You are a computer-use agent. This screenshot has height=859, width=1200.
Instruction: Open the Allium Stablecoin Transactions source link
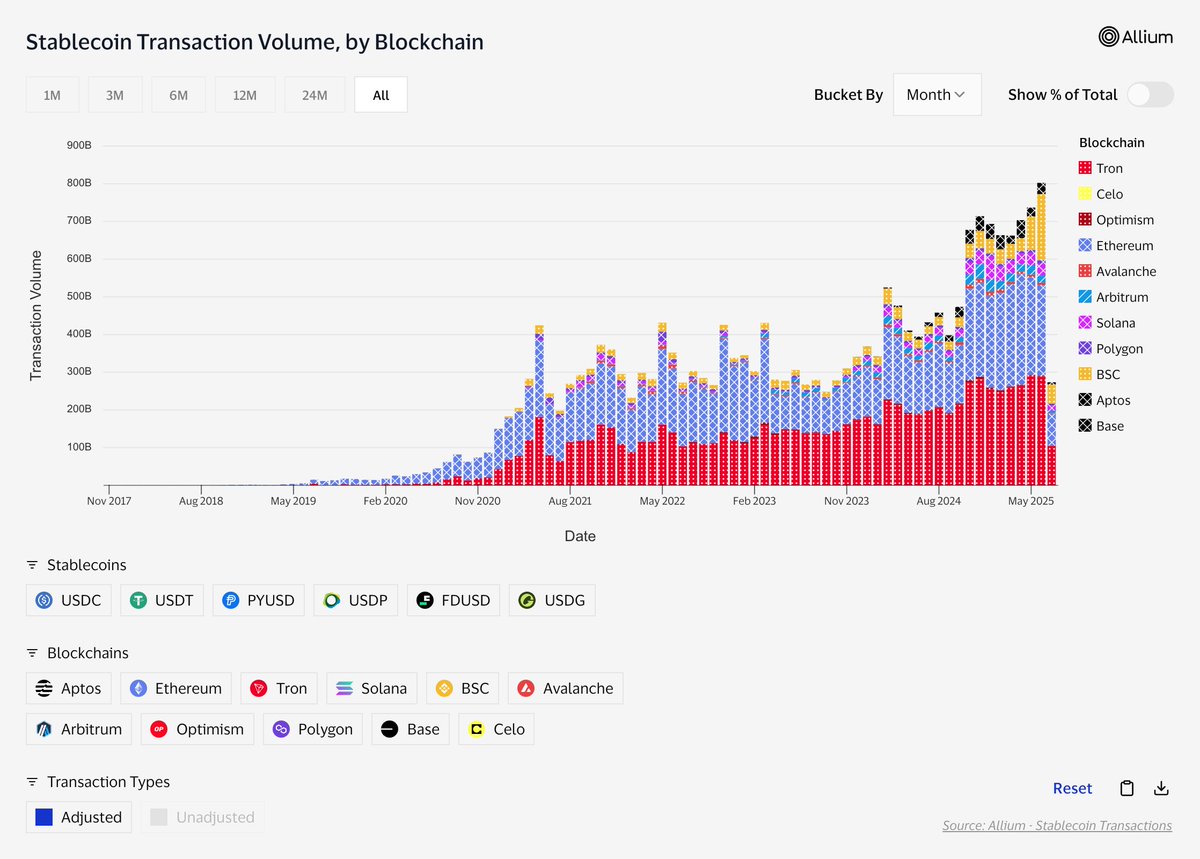pos(1057,825)
